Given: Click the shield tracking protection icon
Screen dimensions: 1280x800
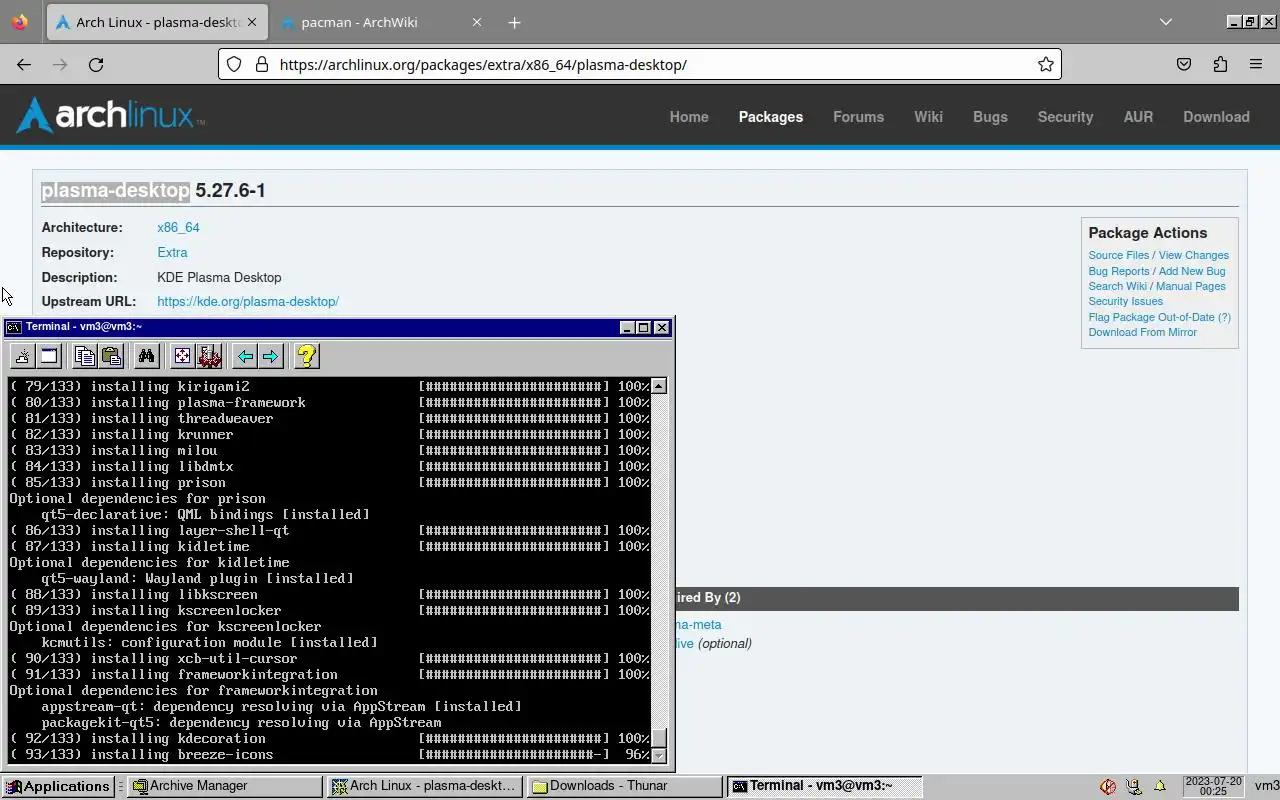Looking at the screenshot, I should [234, 64].
